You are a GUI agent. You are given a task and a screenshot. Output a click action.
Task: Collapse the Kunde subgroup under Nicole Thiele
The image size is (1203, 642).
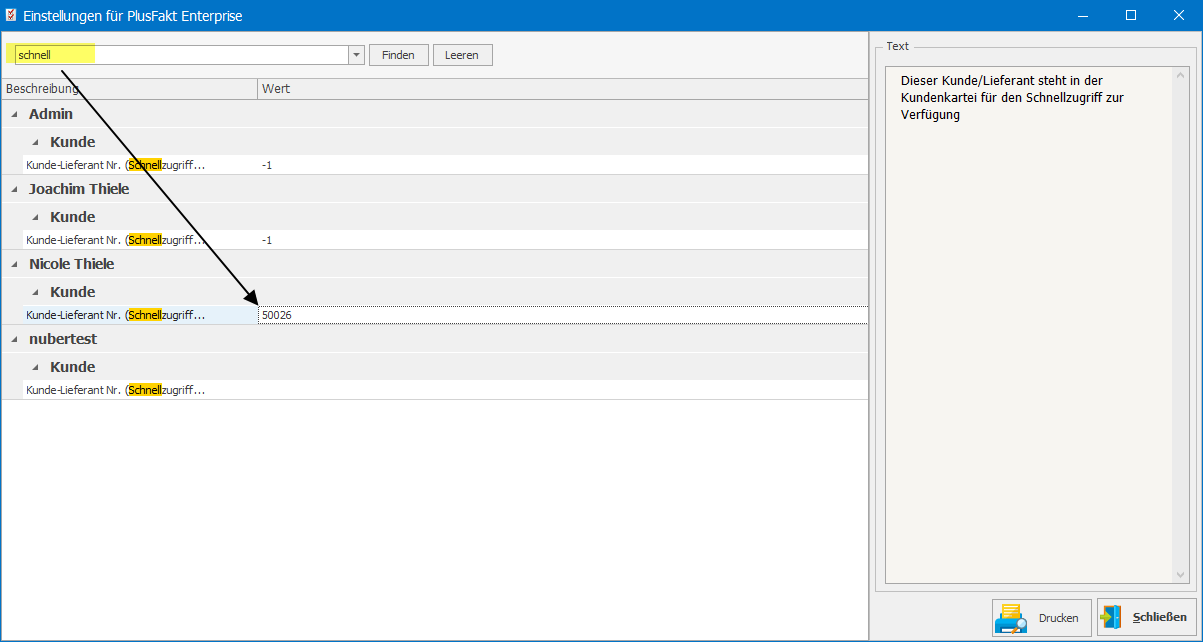pyautogui.click(x=36, y=292)
